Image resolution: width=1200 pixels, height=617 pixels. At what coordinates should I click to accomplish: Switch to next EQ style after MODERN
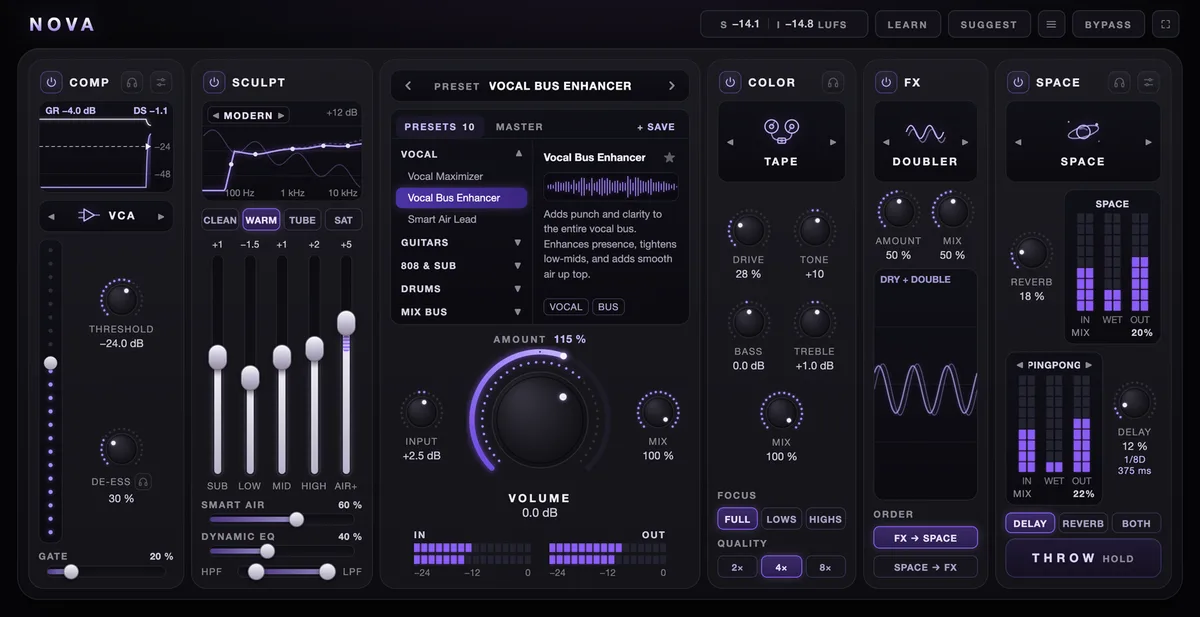tap(281, 116)
